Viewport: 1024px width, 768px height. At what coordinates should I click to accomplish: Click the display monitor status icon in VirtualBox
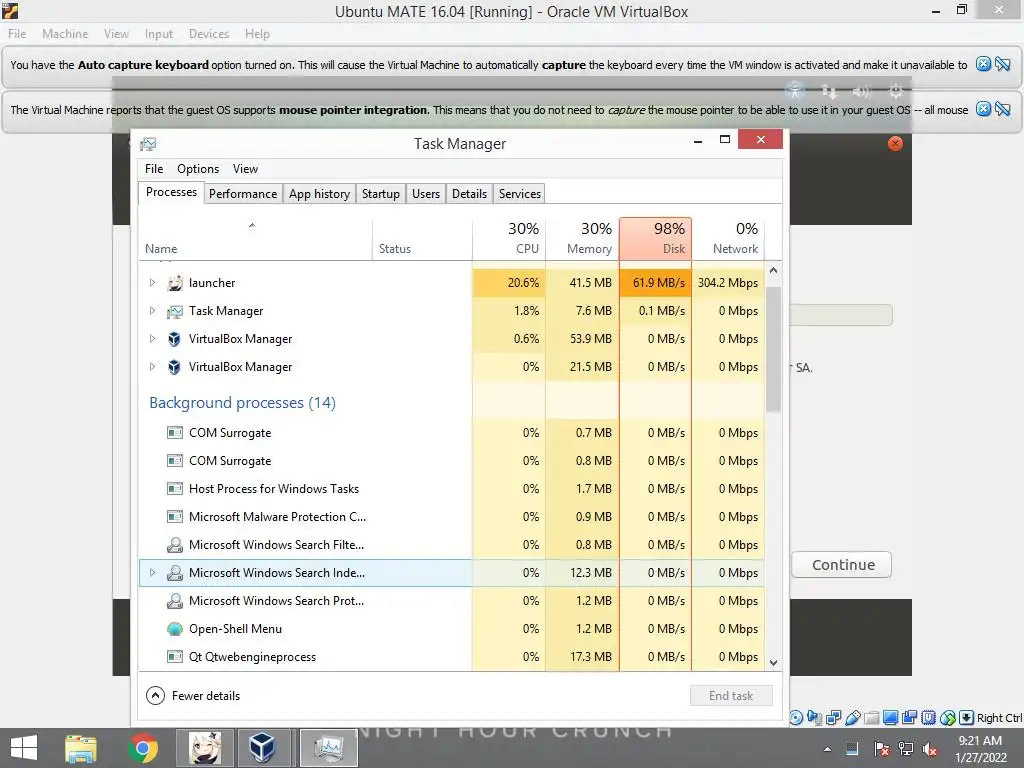point(890,718)
